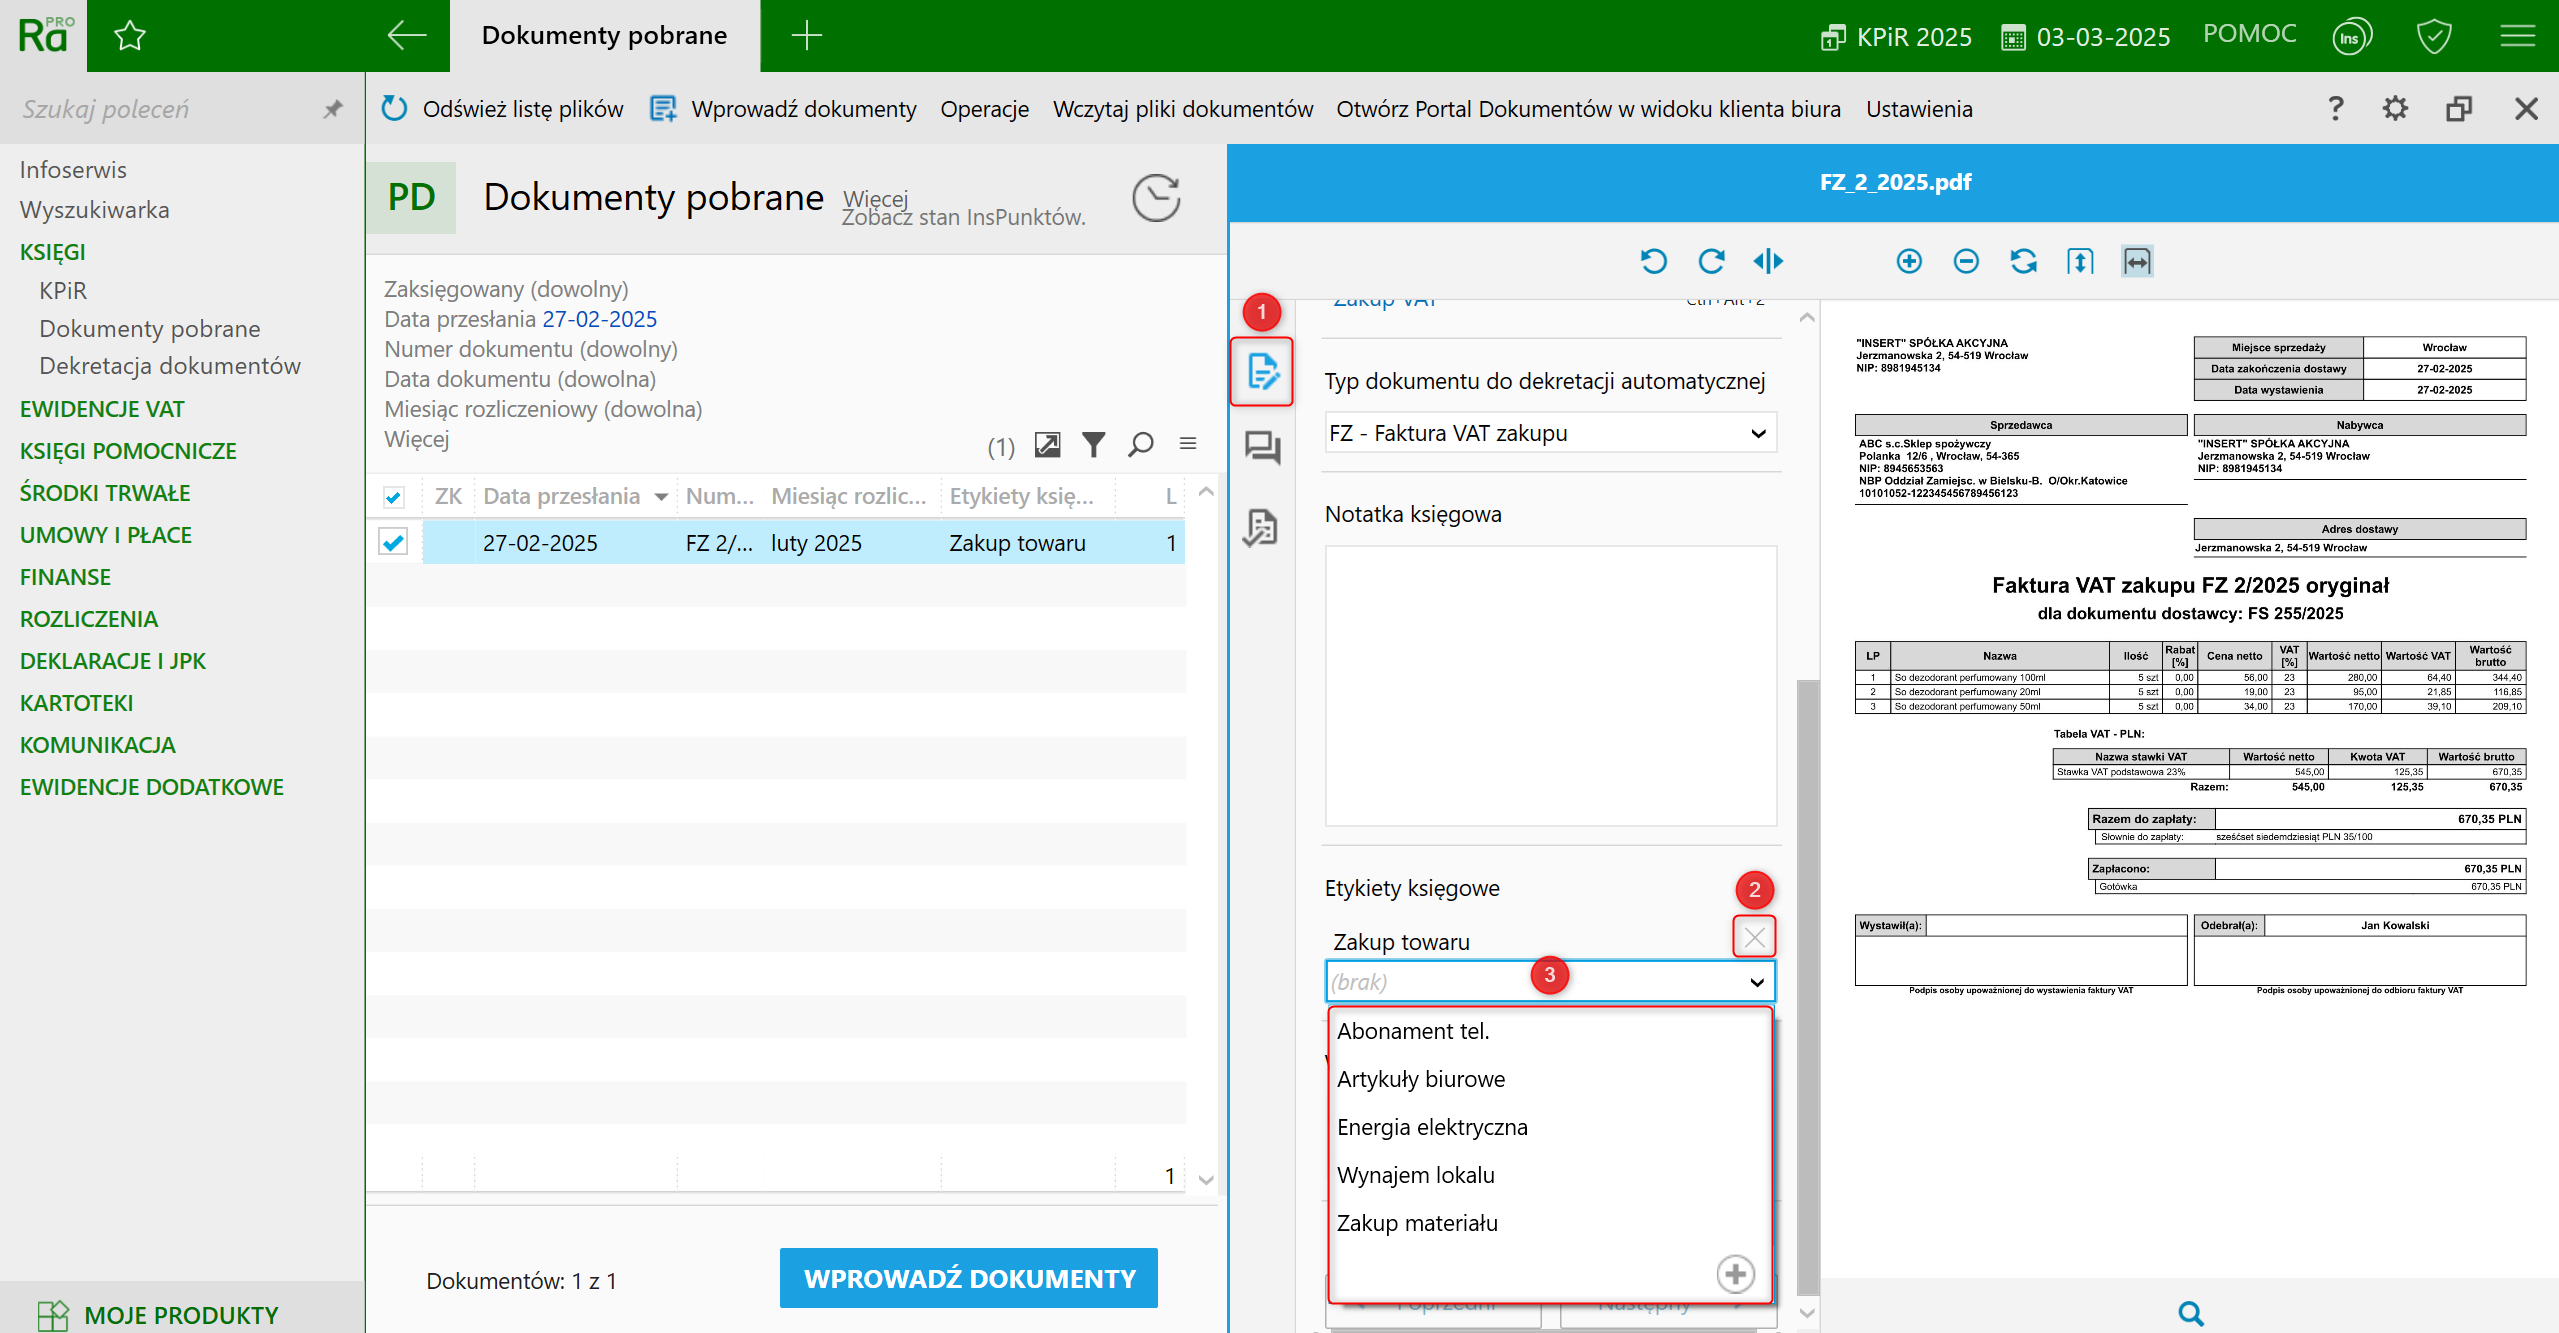Click the zoom out PDF icon

tap(1965, 261)
